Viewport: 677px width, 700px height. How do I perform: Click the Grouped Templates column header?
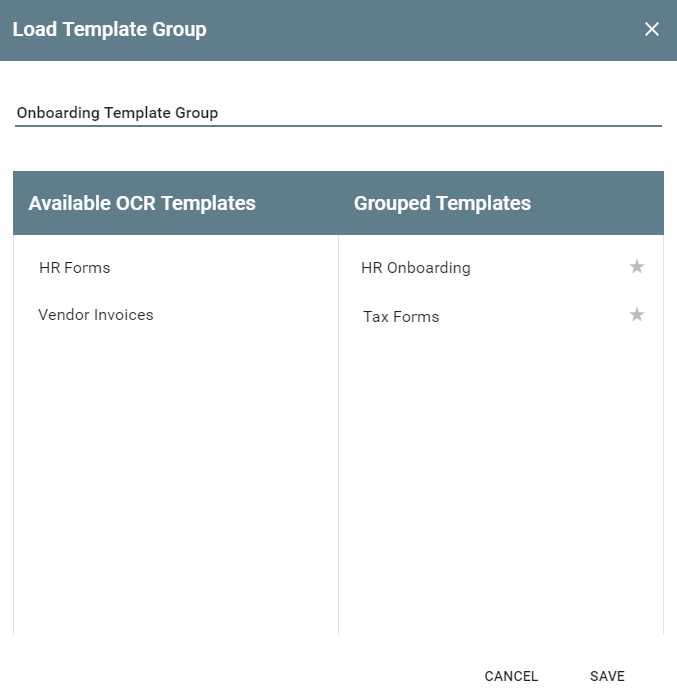click(x=442, y=203)
